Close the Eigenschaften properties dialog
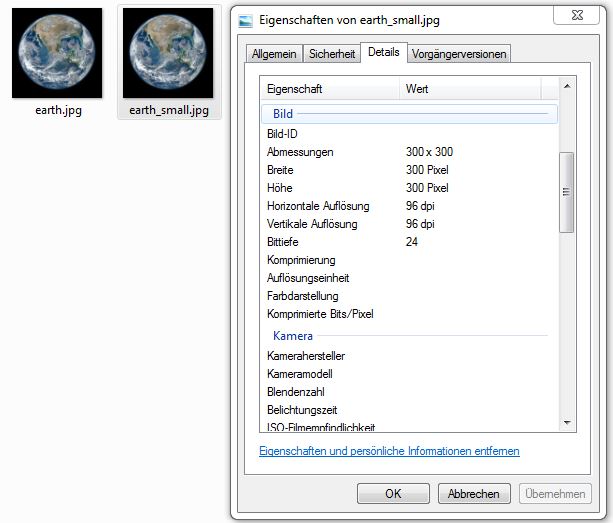This screenshot has width=613, height=523. click(577, 15)
